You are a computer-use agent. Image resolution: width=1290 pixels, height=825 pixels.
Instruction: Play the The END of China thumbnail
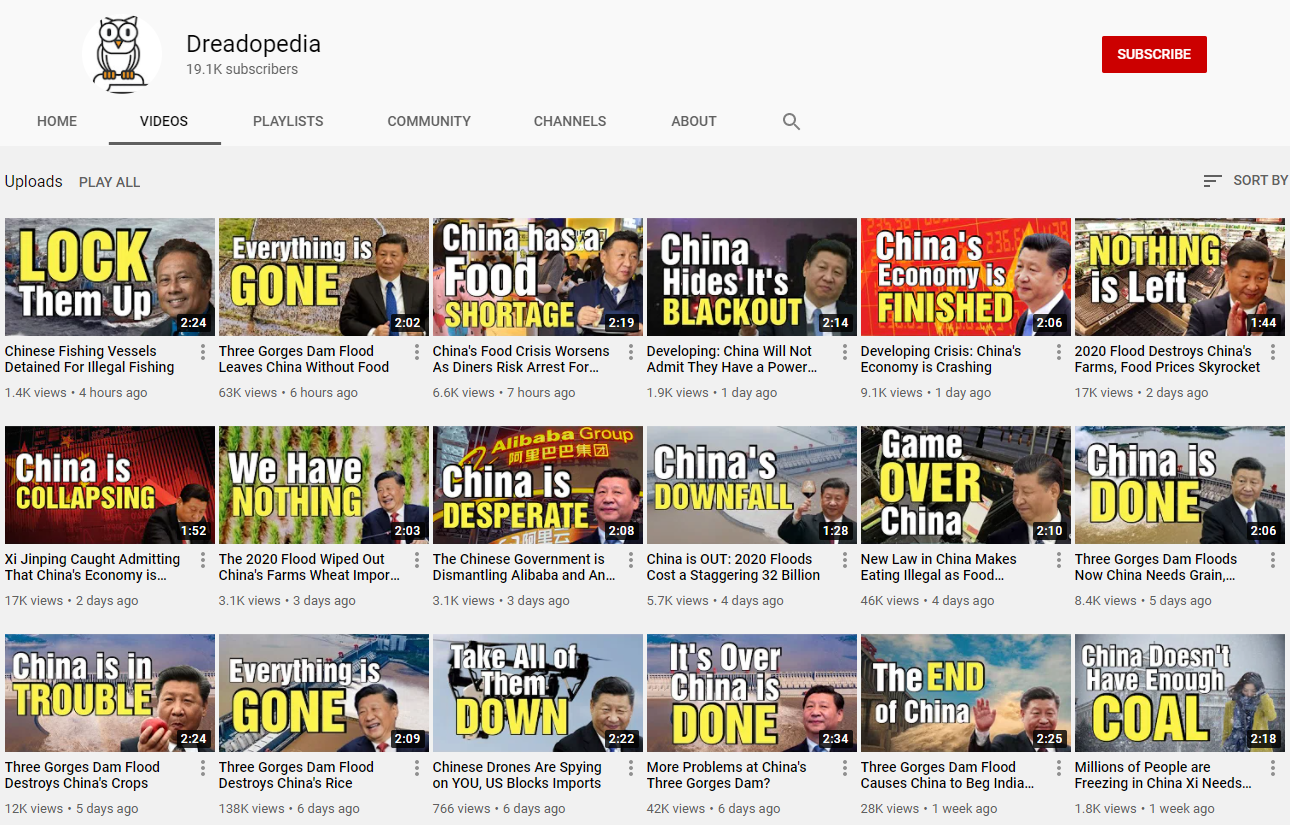point(966,693)
